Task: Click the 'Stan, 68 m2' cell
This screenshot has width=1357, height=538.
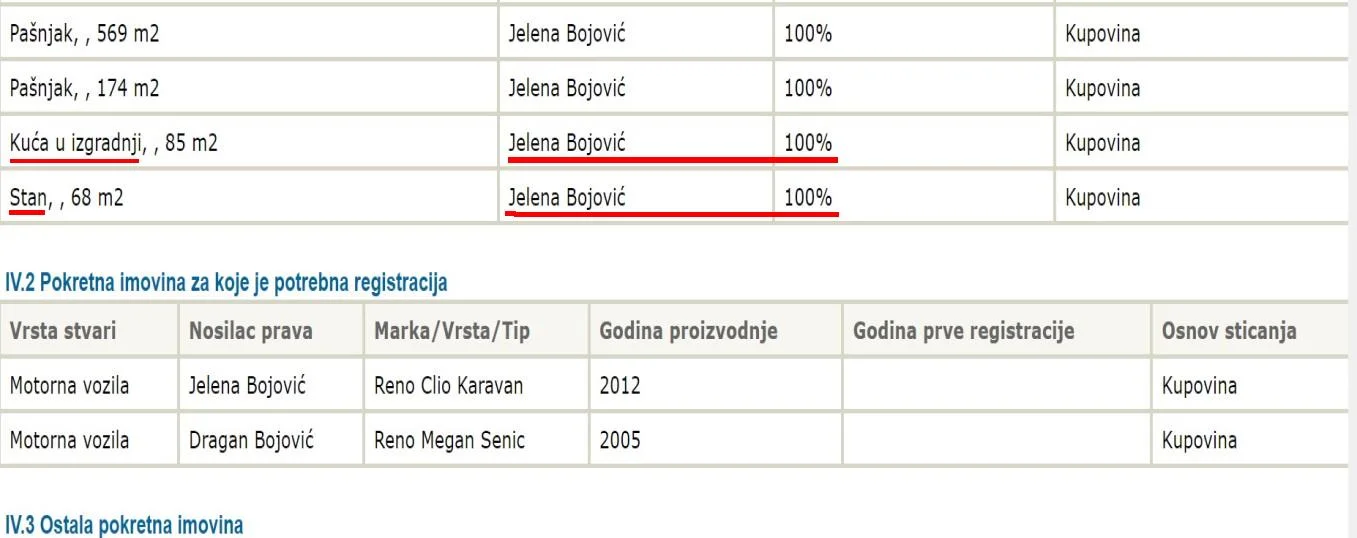Action: pos(249,197)
